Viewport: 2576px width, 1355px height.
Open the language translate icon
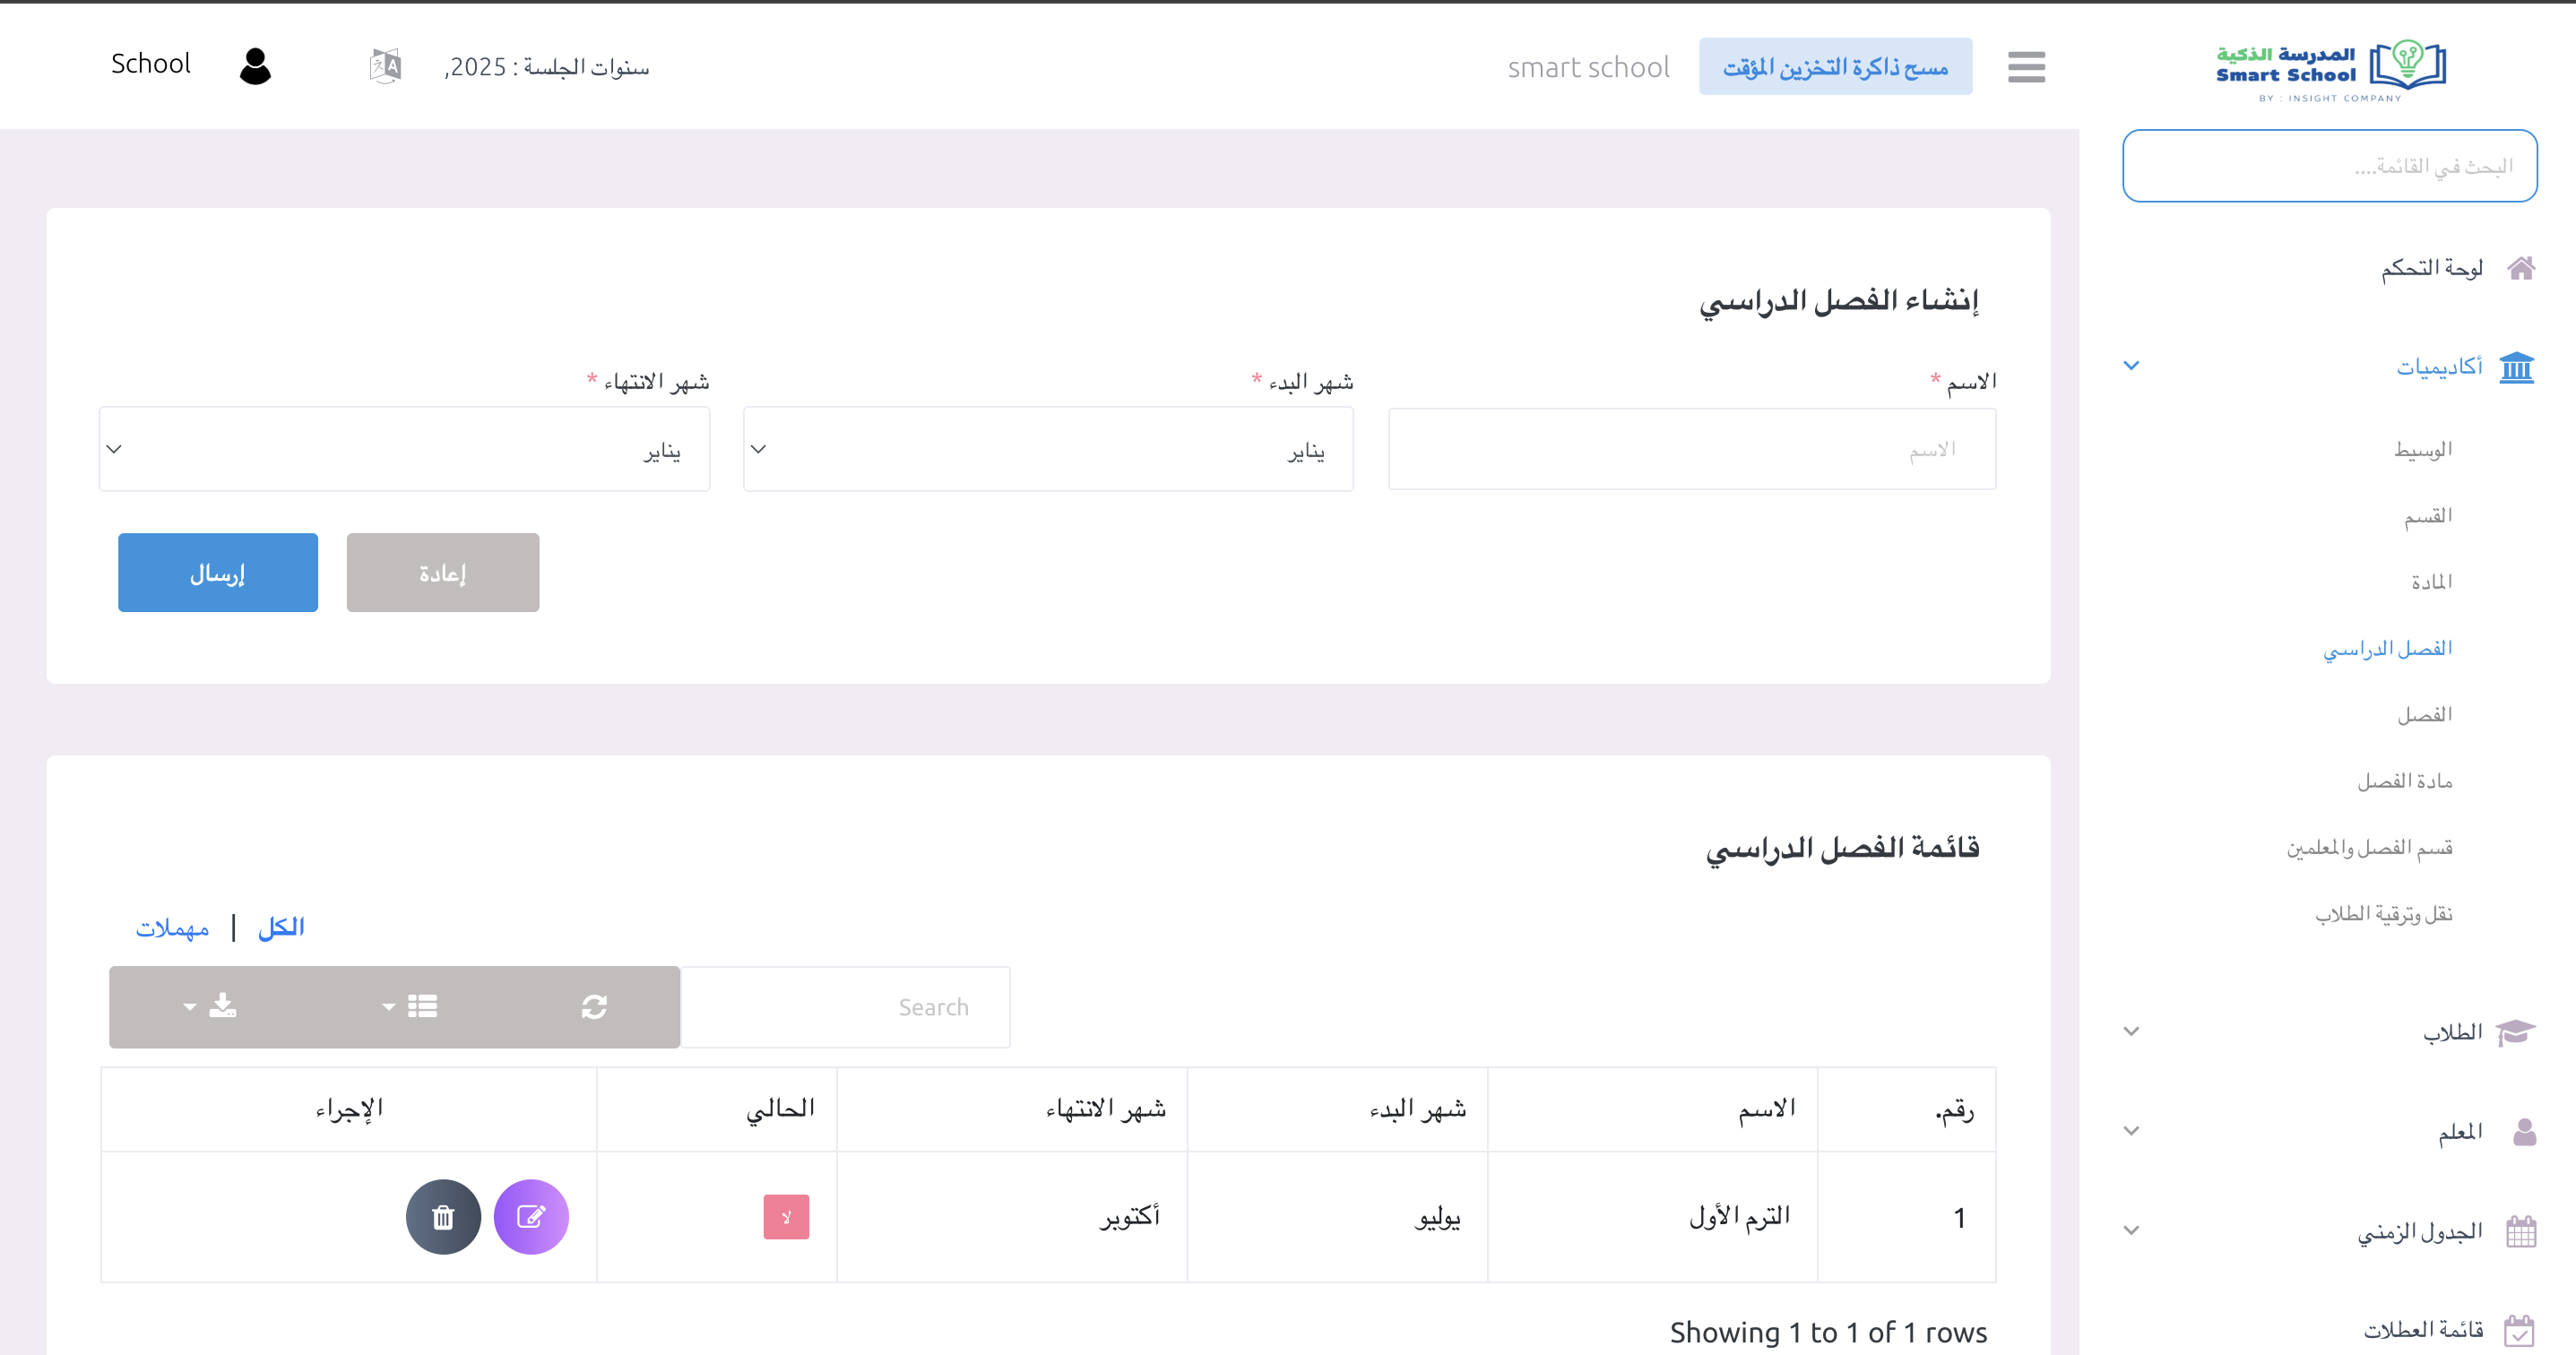pos(385,67)
